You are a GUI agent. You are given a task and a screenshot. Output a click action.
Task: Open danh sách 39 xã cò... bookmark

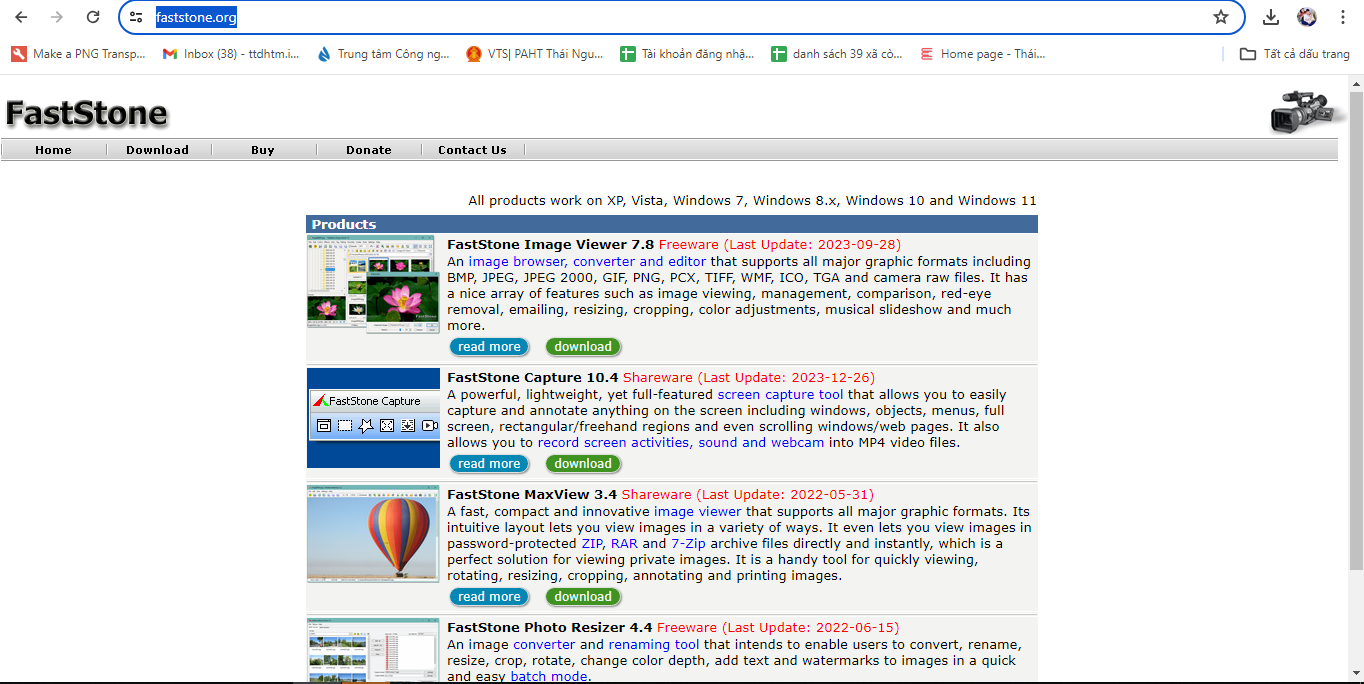pos(838,54)
